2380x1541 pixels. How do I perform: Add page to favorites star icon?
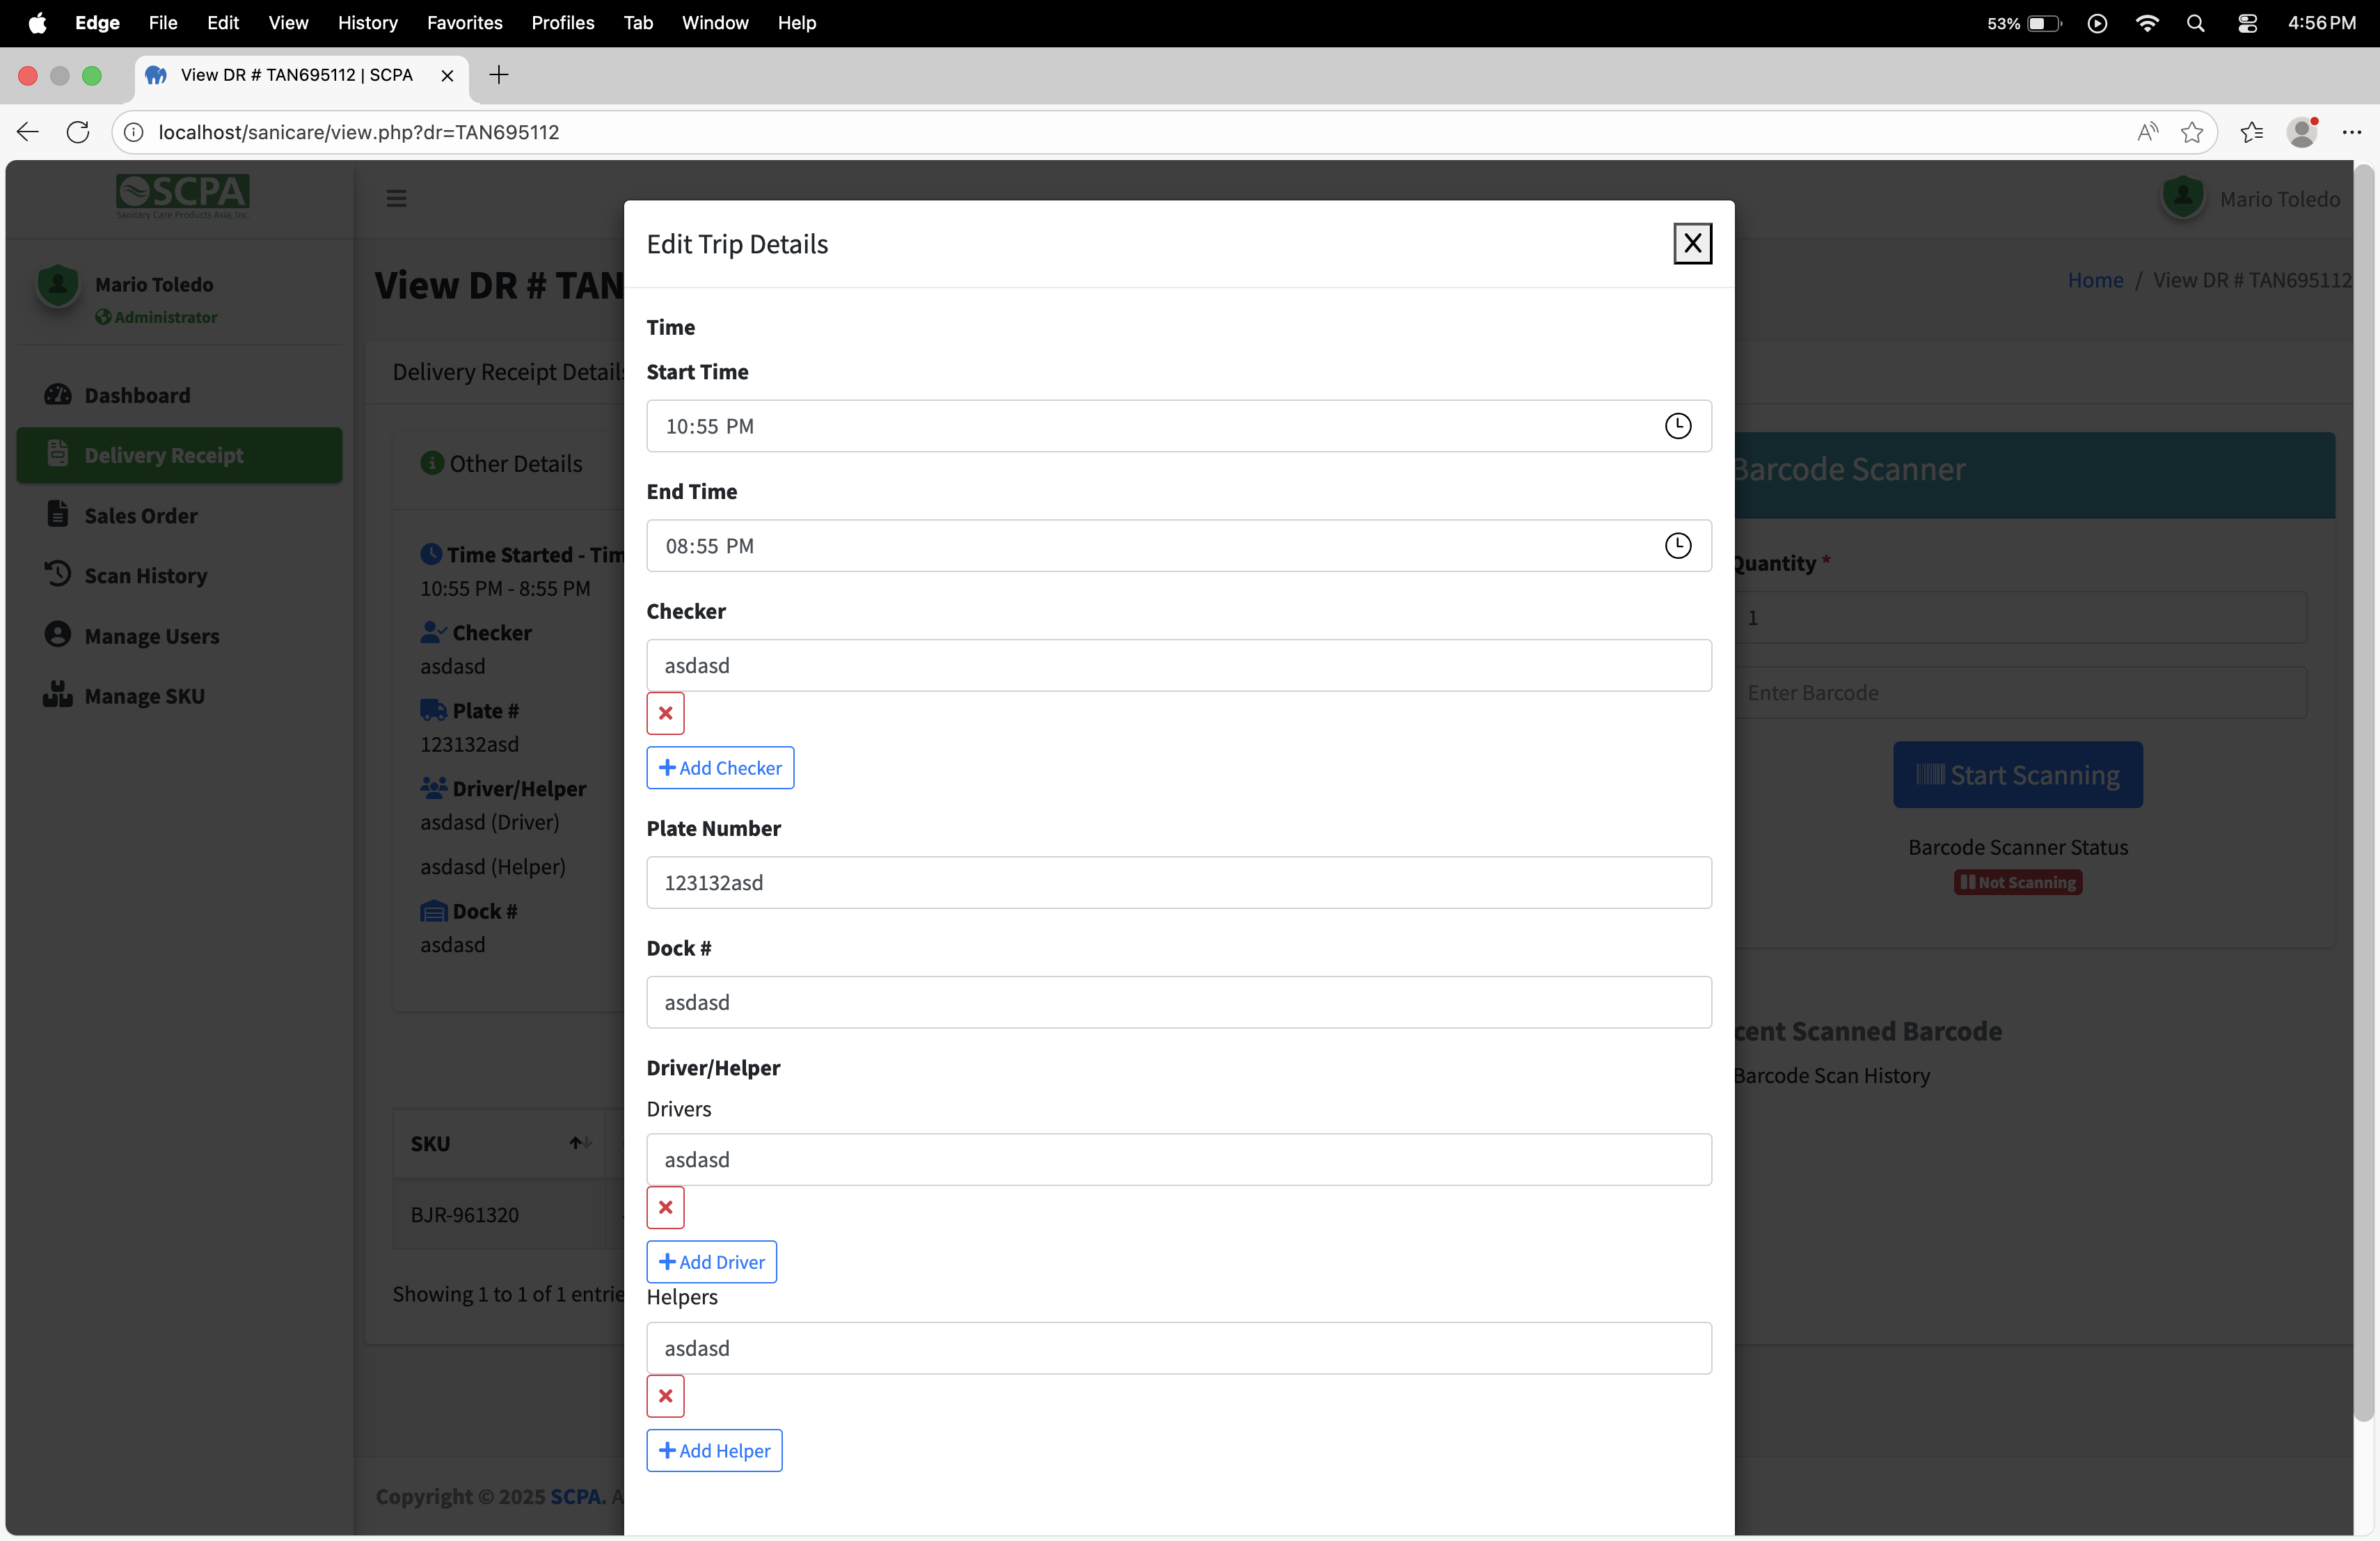click(2191, 132)
